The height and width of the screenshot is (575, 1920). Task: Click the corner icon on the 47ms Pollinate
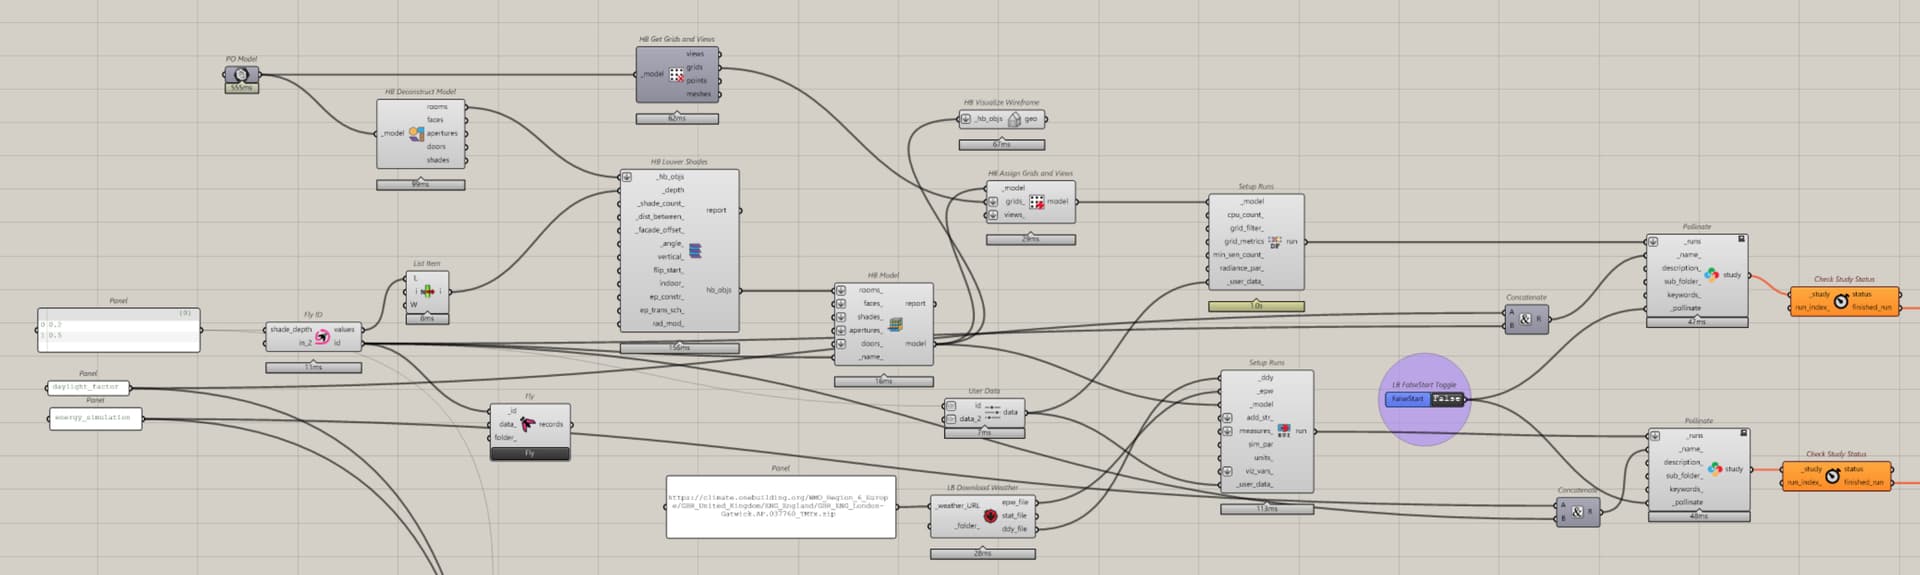pyautogui.click(x=1741, y=239)
